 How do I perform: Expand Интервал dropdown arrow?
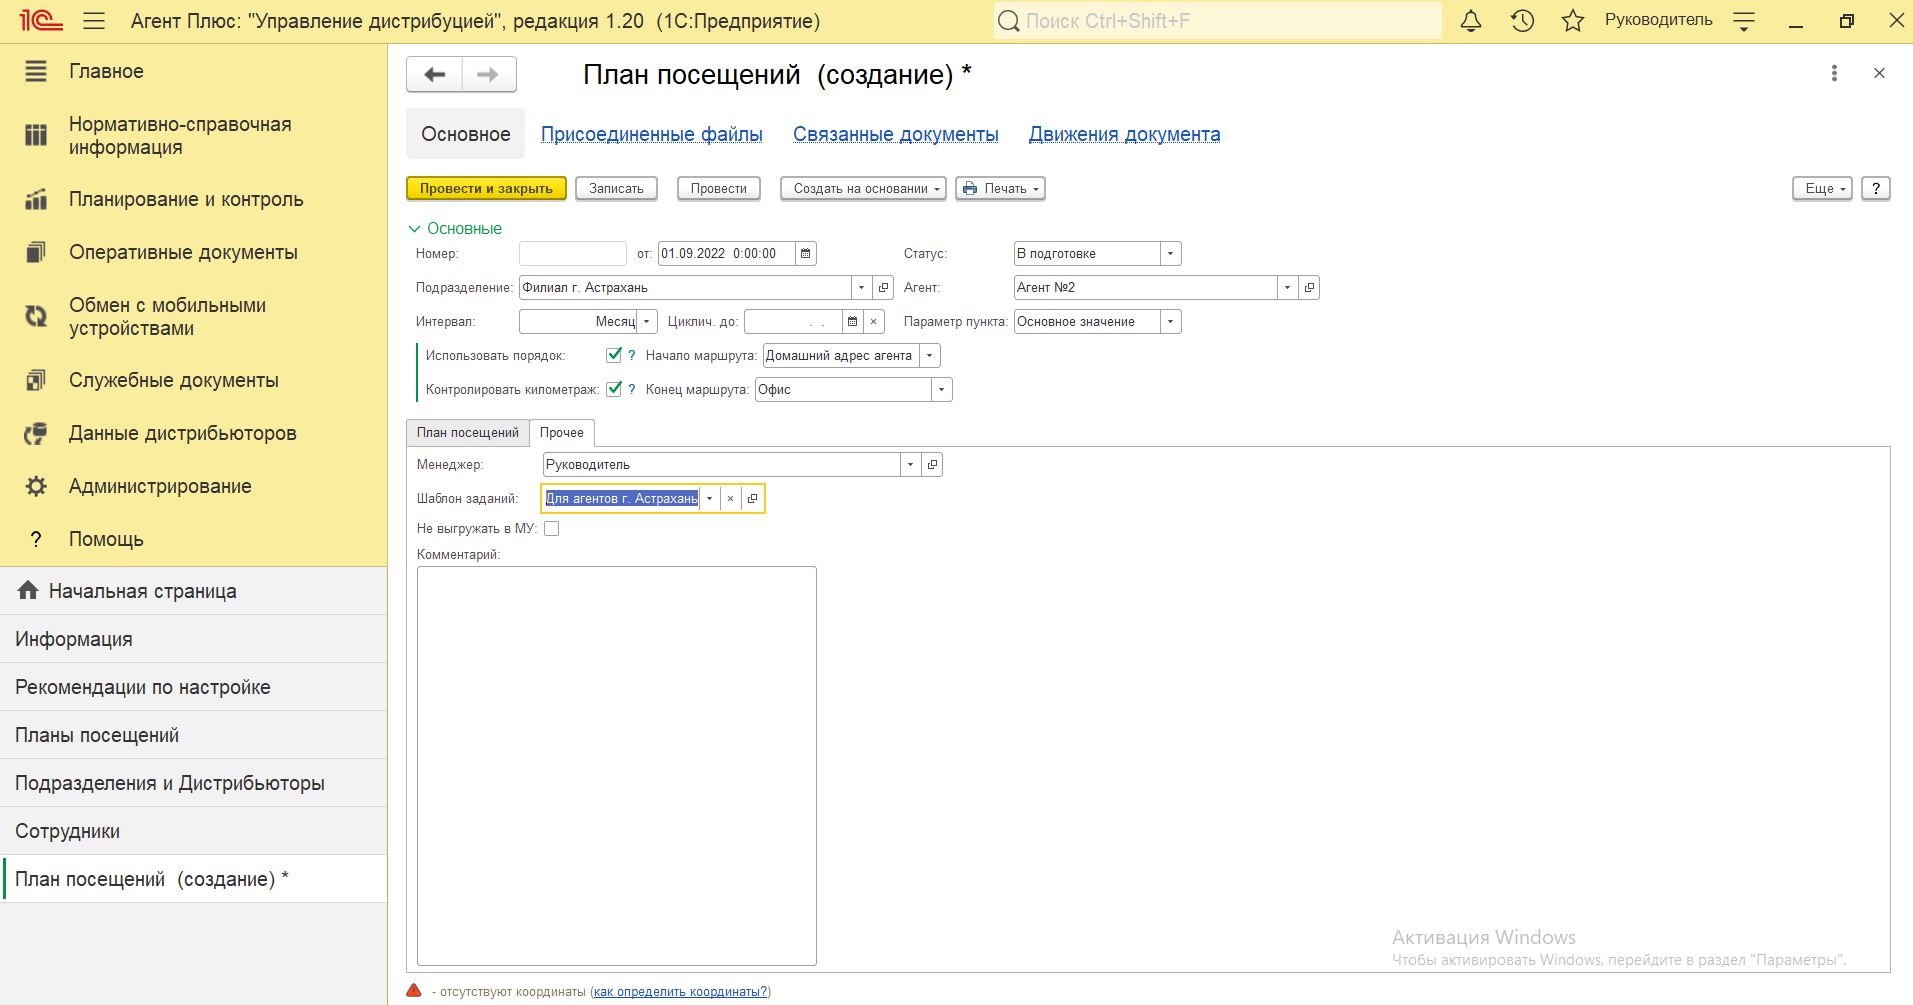[647, 321]
